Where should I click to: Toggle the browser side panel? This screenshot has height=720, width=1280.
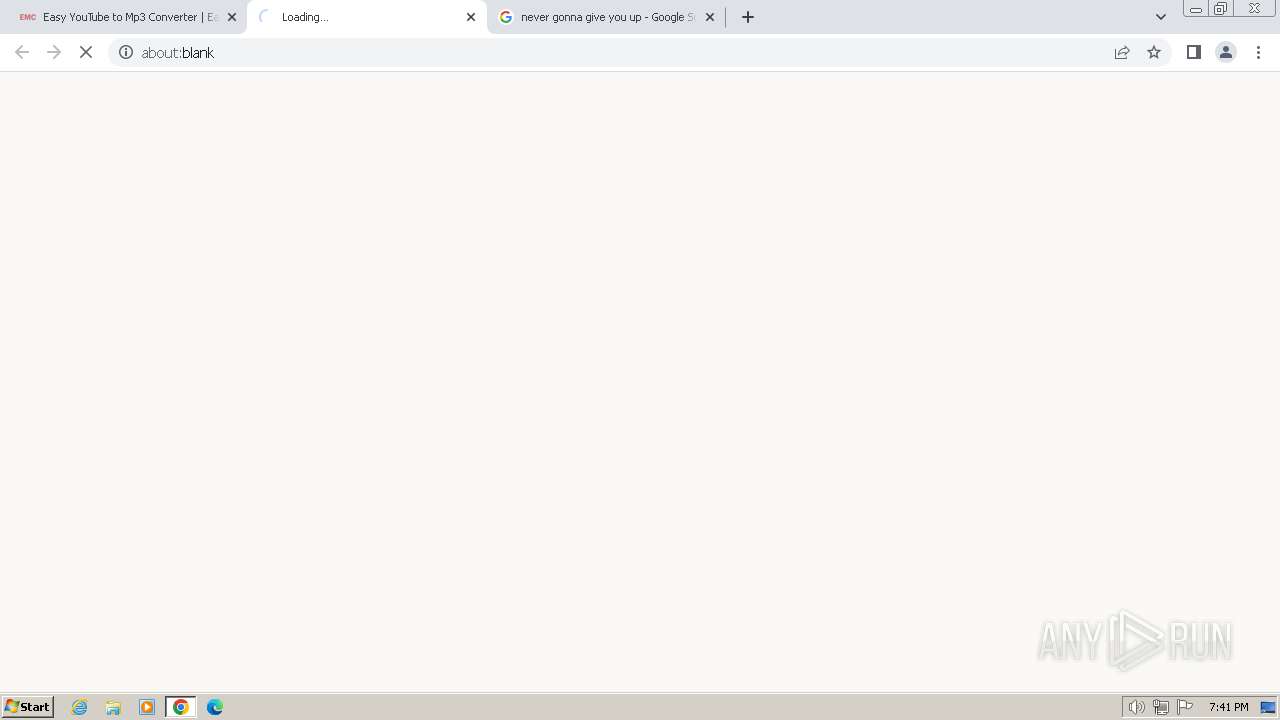click(1193, 52)
